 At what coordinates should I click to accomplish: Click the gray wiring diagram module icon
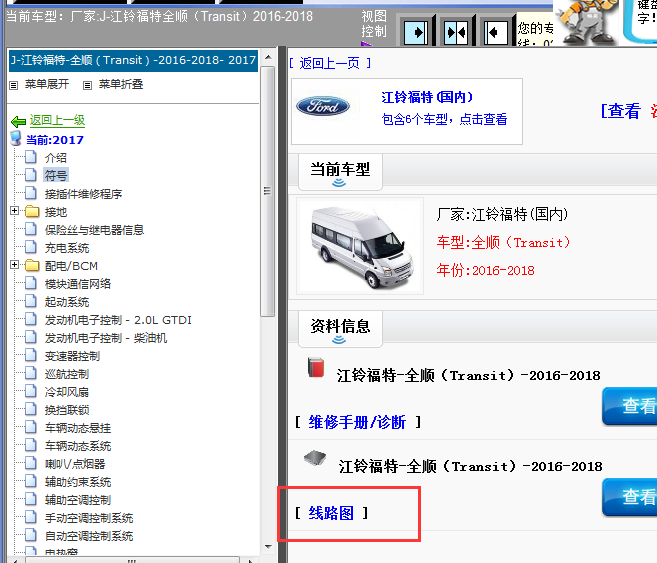pyautogui.click(x=315, y=458)
